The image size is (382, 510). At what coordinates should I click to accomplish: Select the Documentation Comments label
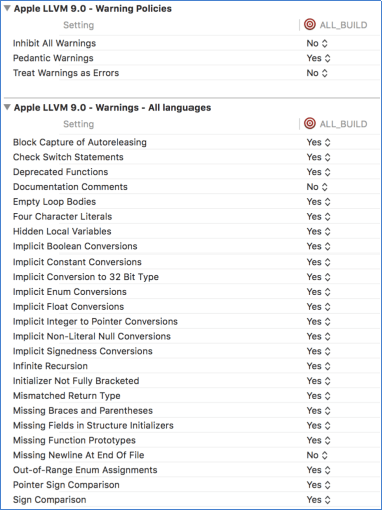[x=70, y=187]
